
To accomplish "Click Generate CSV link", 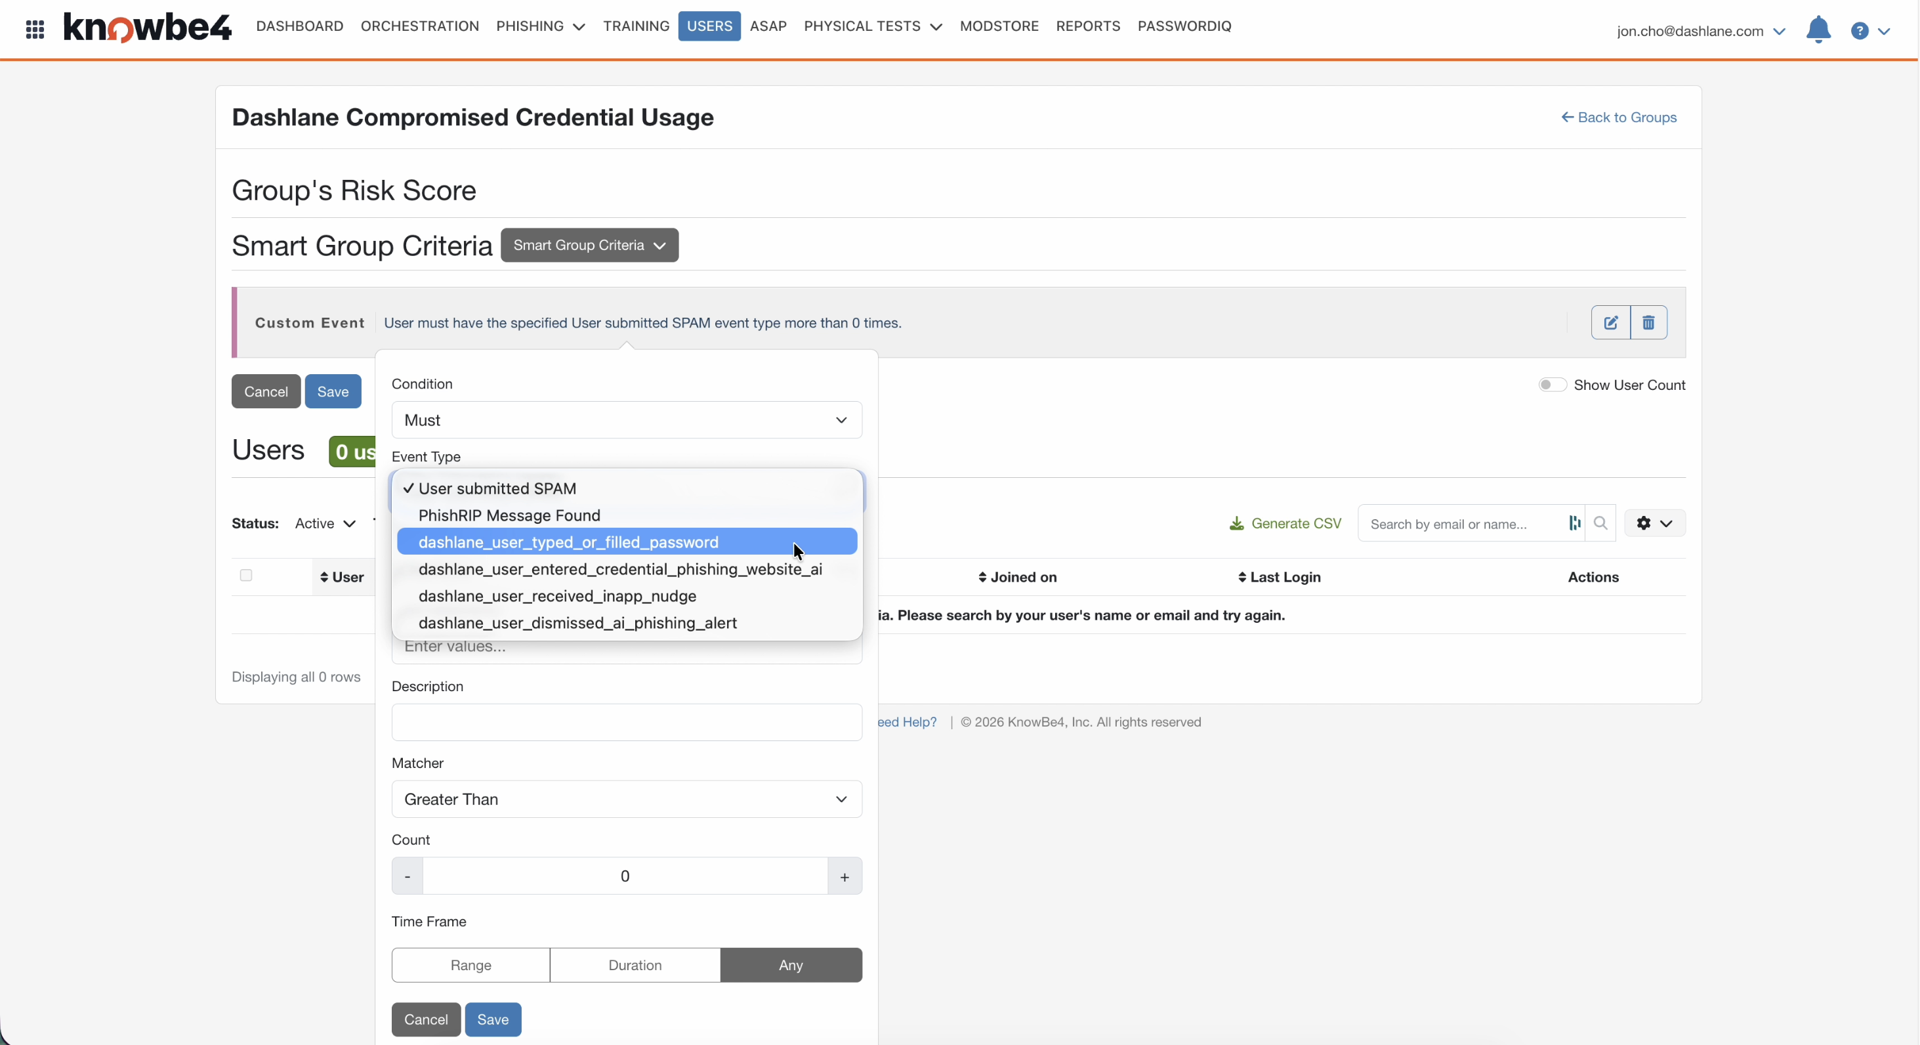I will coord(1285,523).
